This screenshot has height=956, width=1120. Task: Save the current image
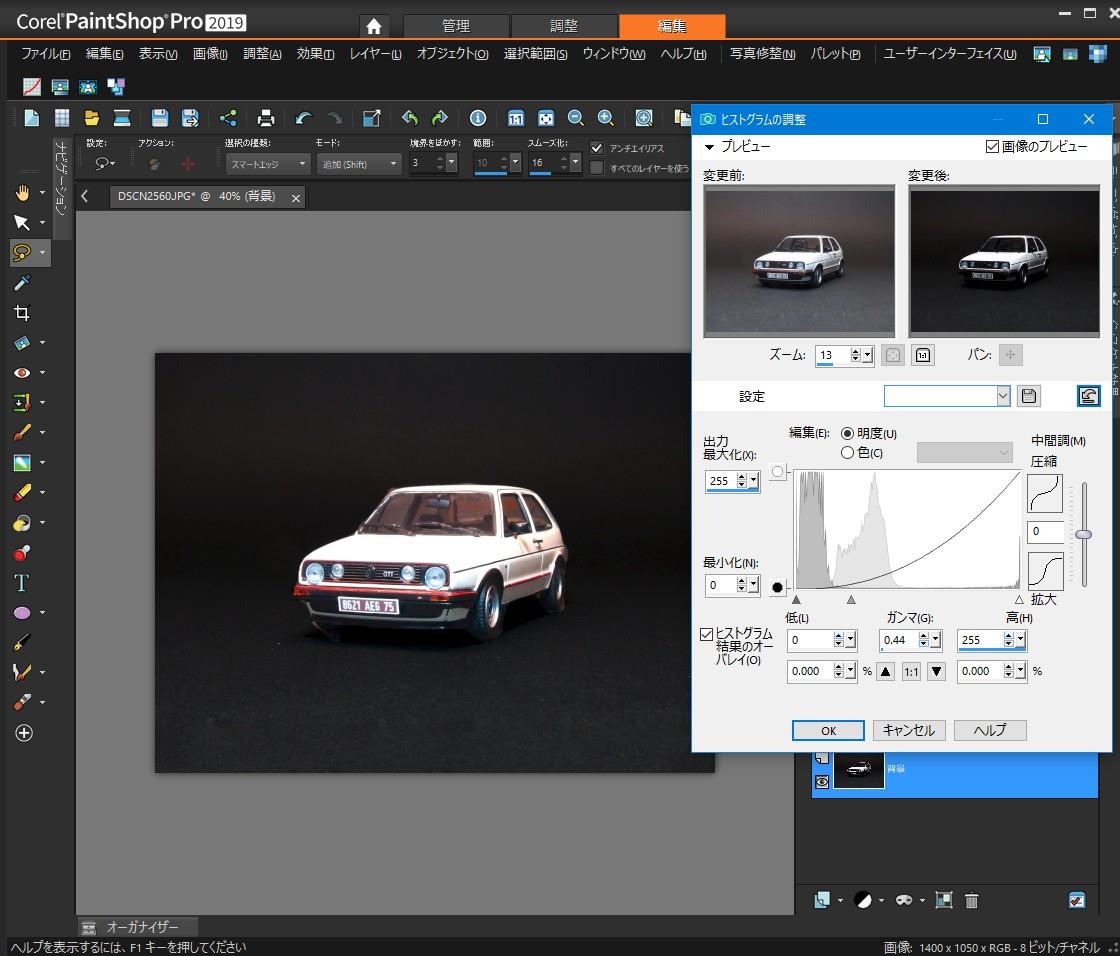pyautogui.click(x=160, y=118)
